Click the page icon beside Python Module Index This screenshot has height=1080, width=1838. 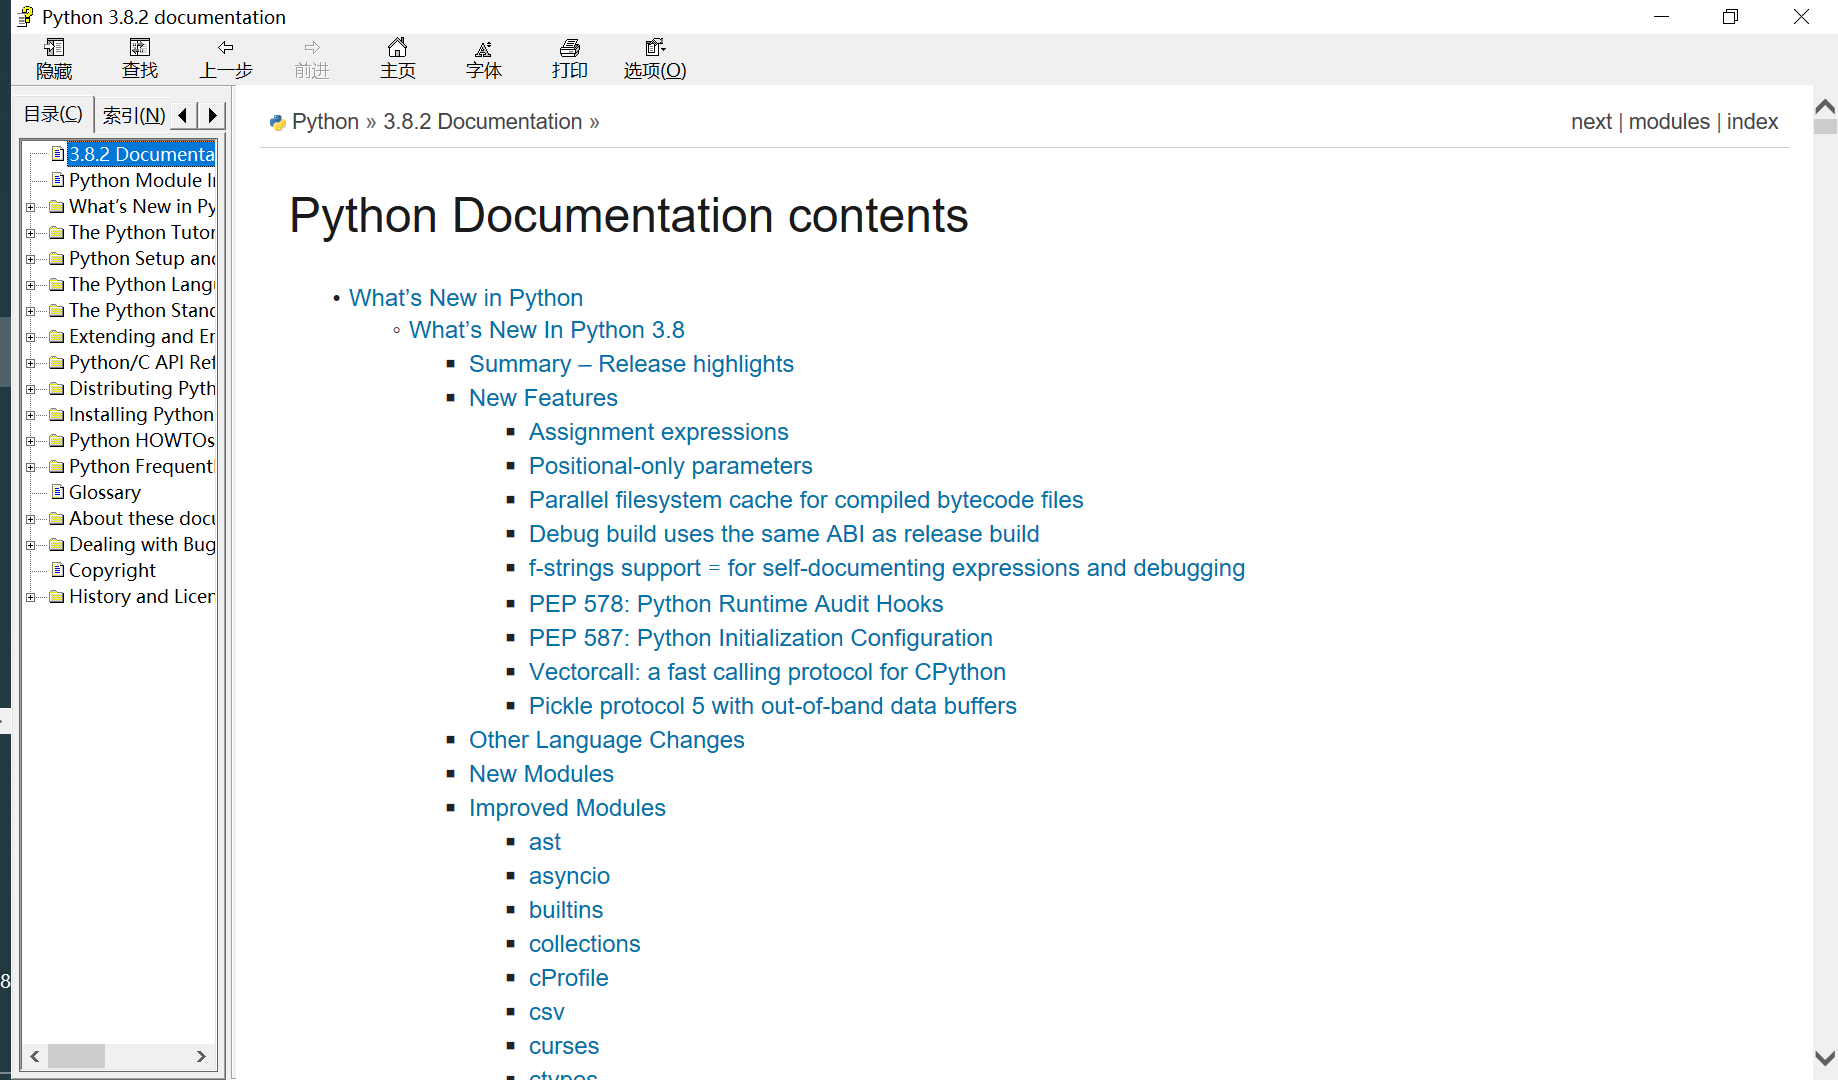click(x=58, y=180)
